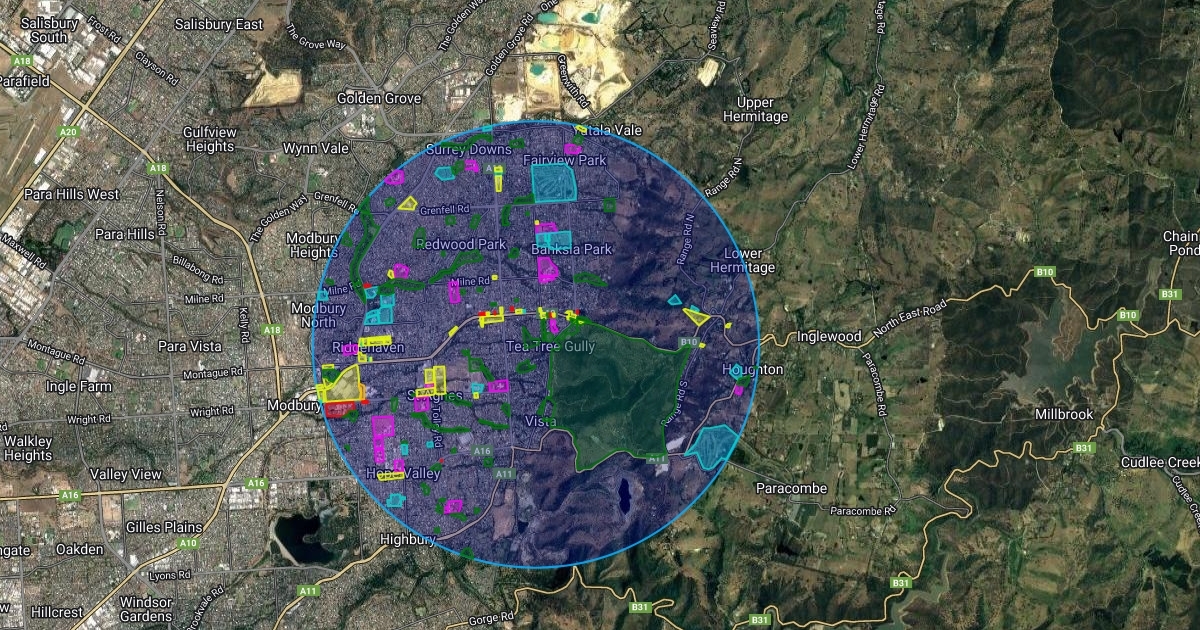
Task: Open the Millbrook place label
Action: pyautogui.click(x=1064, y=414)
